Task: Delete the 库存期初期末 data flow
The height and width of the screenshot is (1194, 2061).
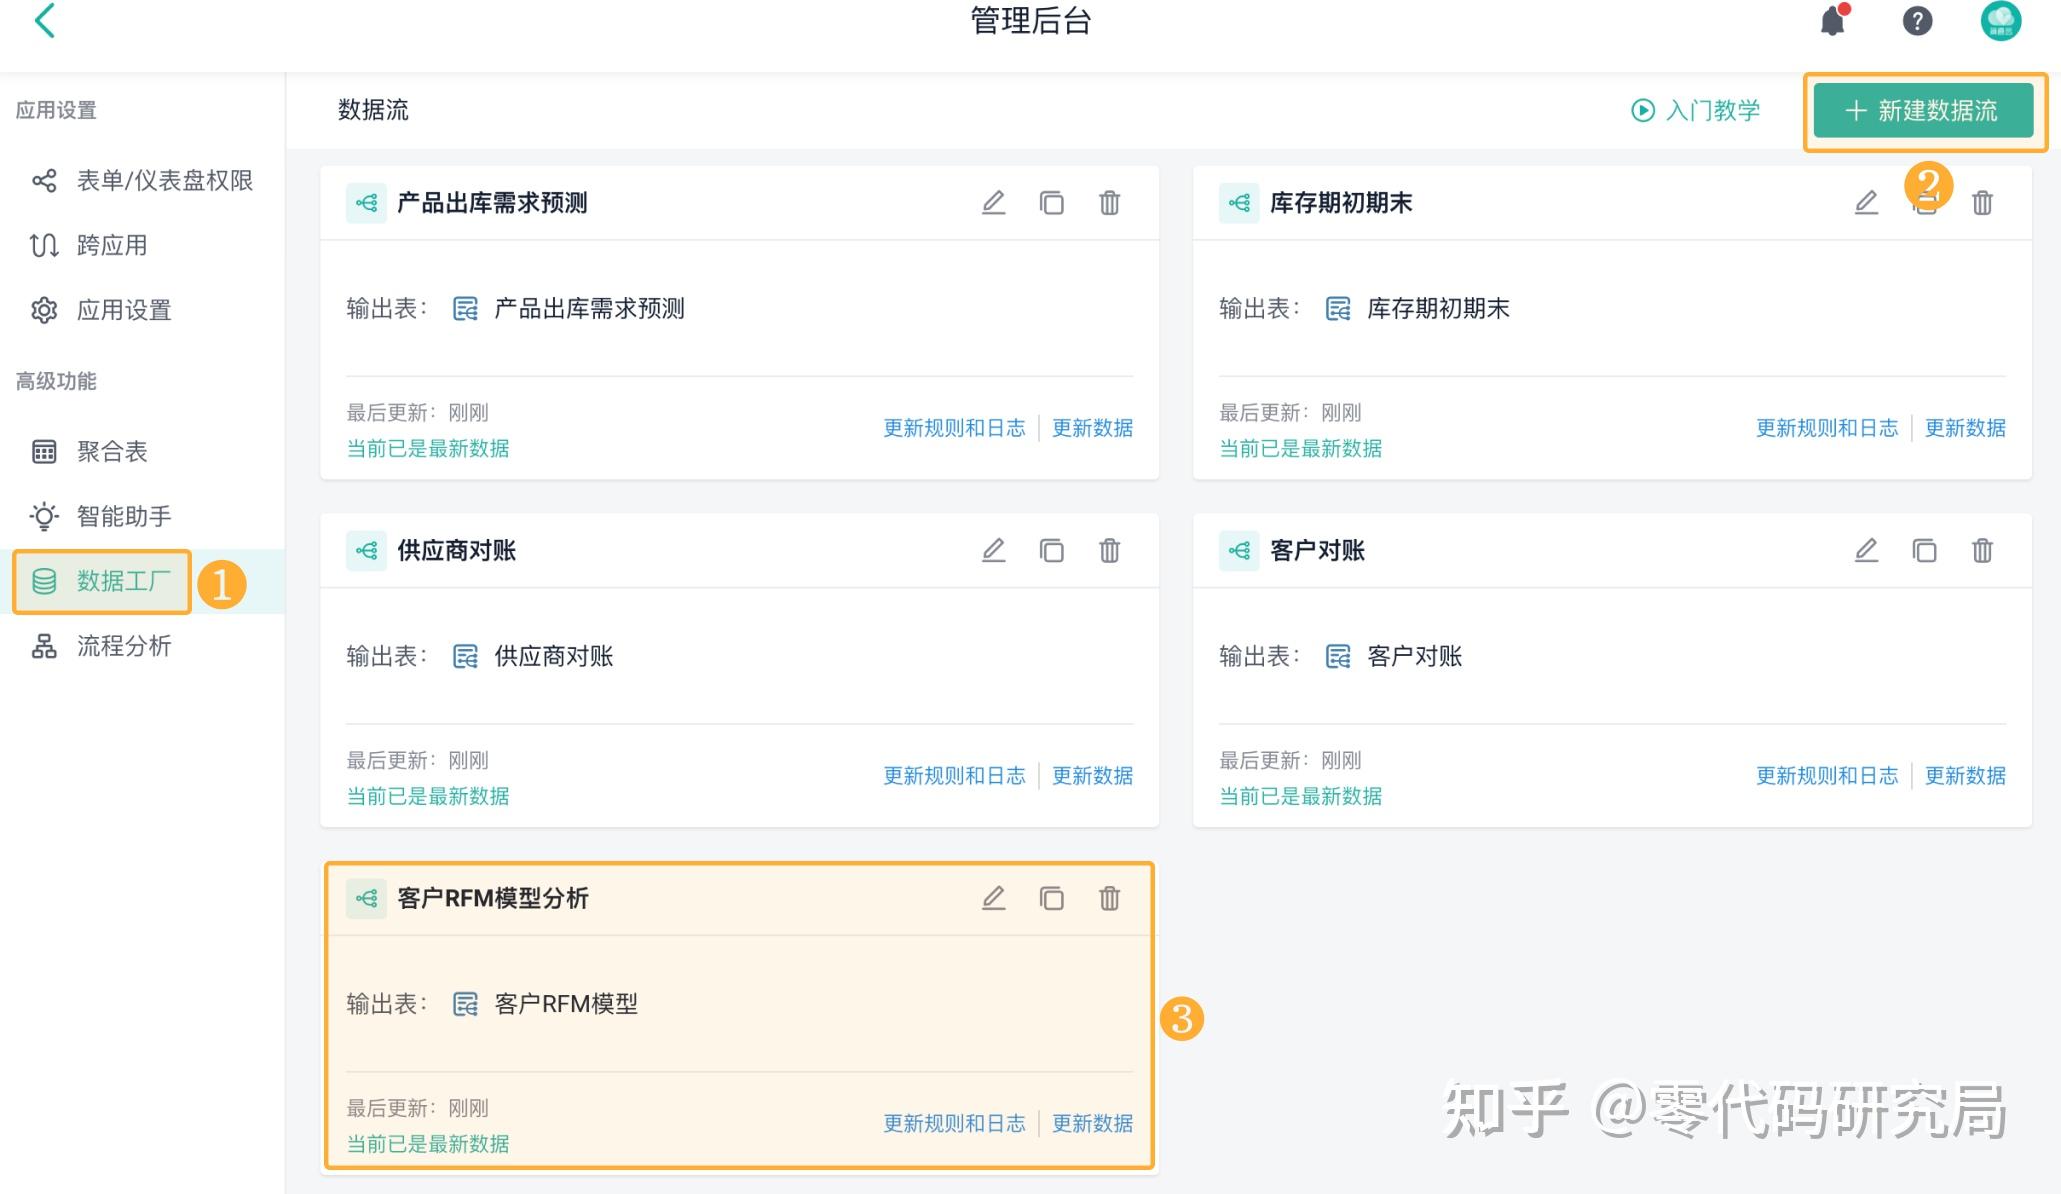Action: (x=1981, y=202)
